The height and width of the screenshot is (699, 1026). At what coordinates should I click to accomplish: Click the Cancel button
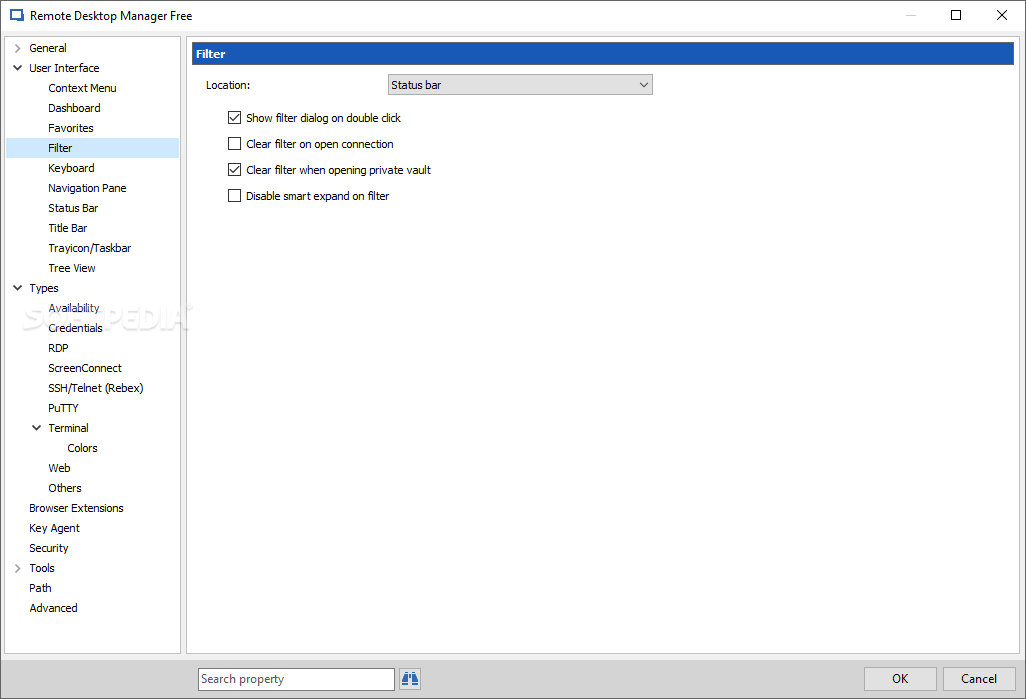pyautogui.click(x=979, y=679)
